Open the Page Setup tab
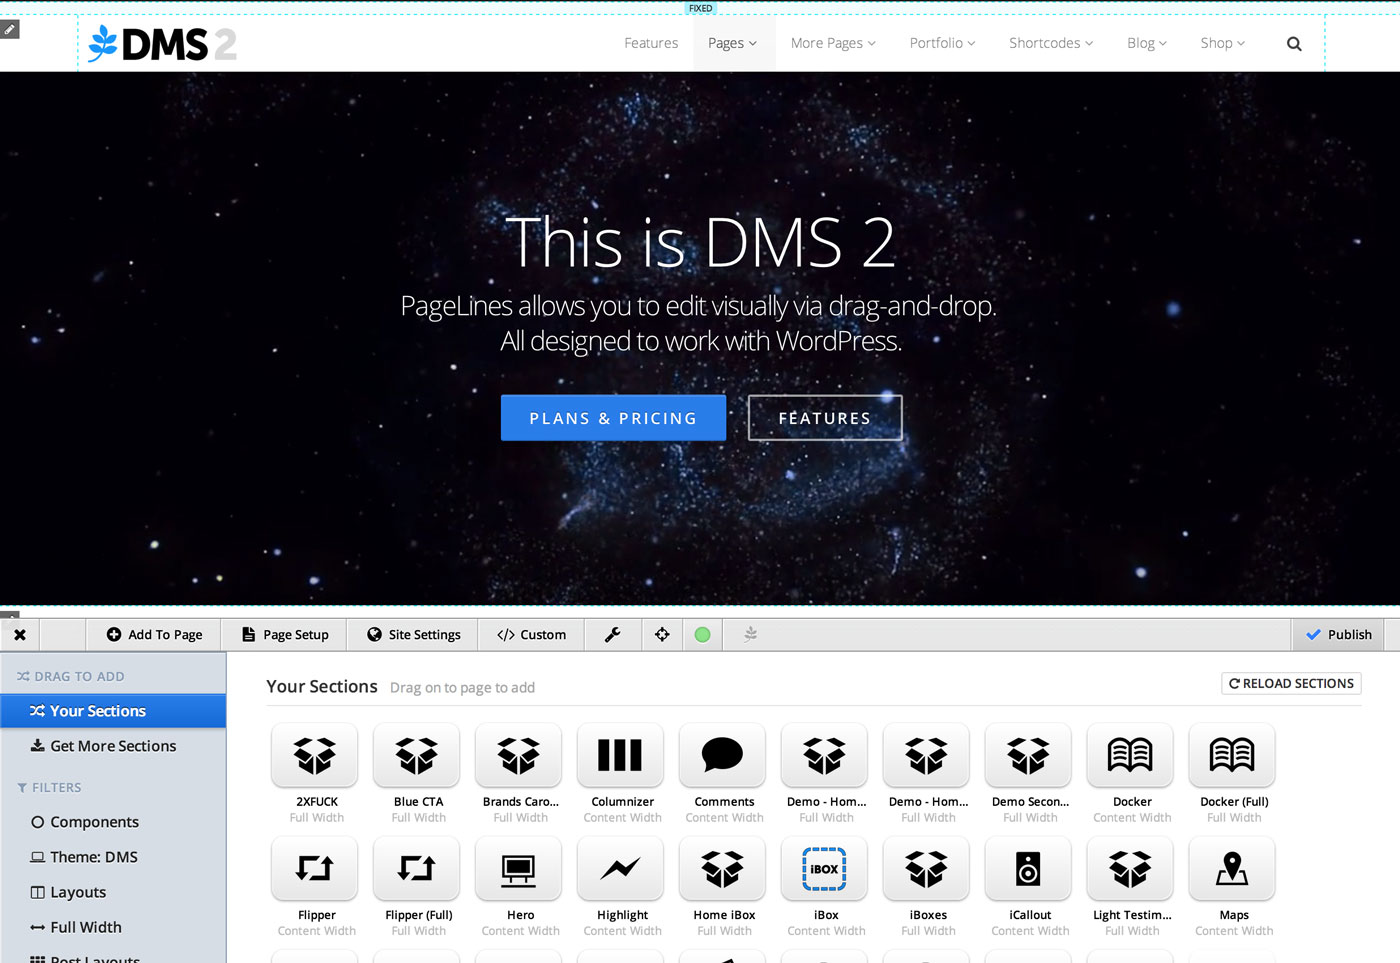1400x963 pixels. [285, 635]
